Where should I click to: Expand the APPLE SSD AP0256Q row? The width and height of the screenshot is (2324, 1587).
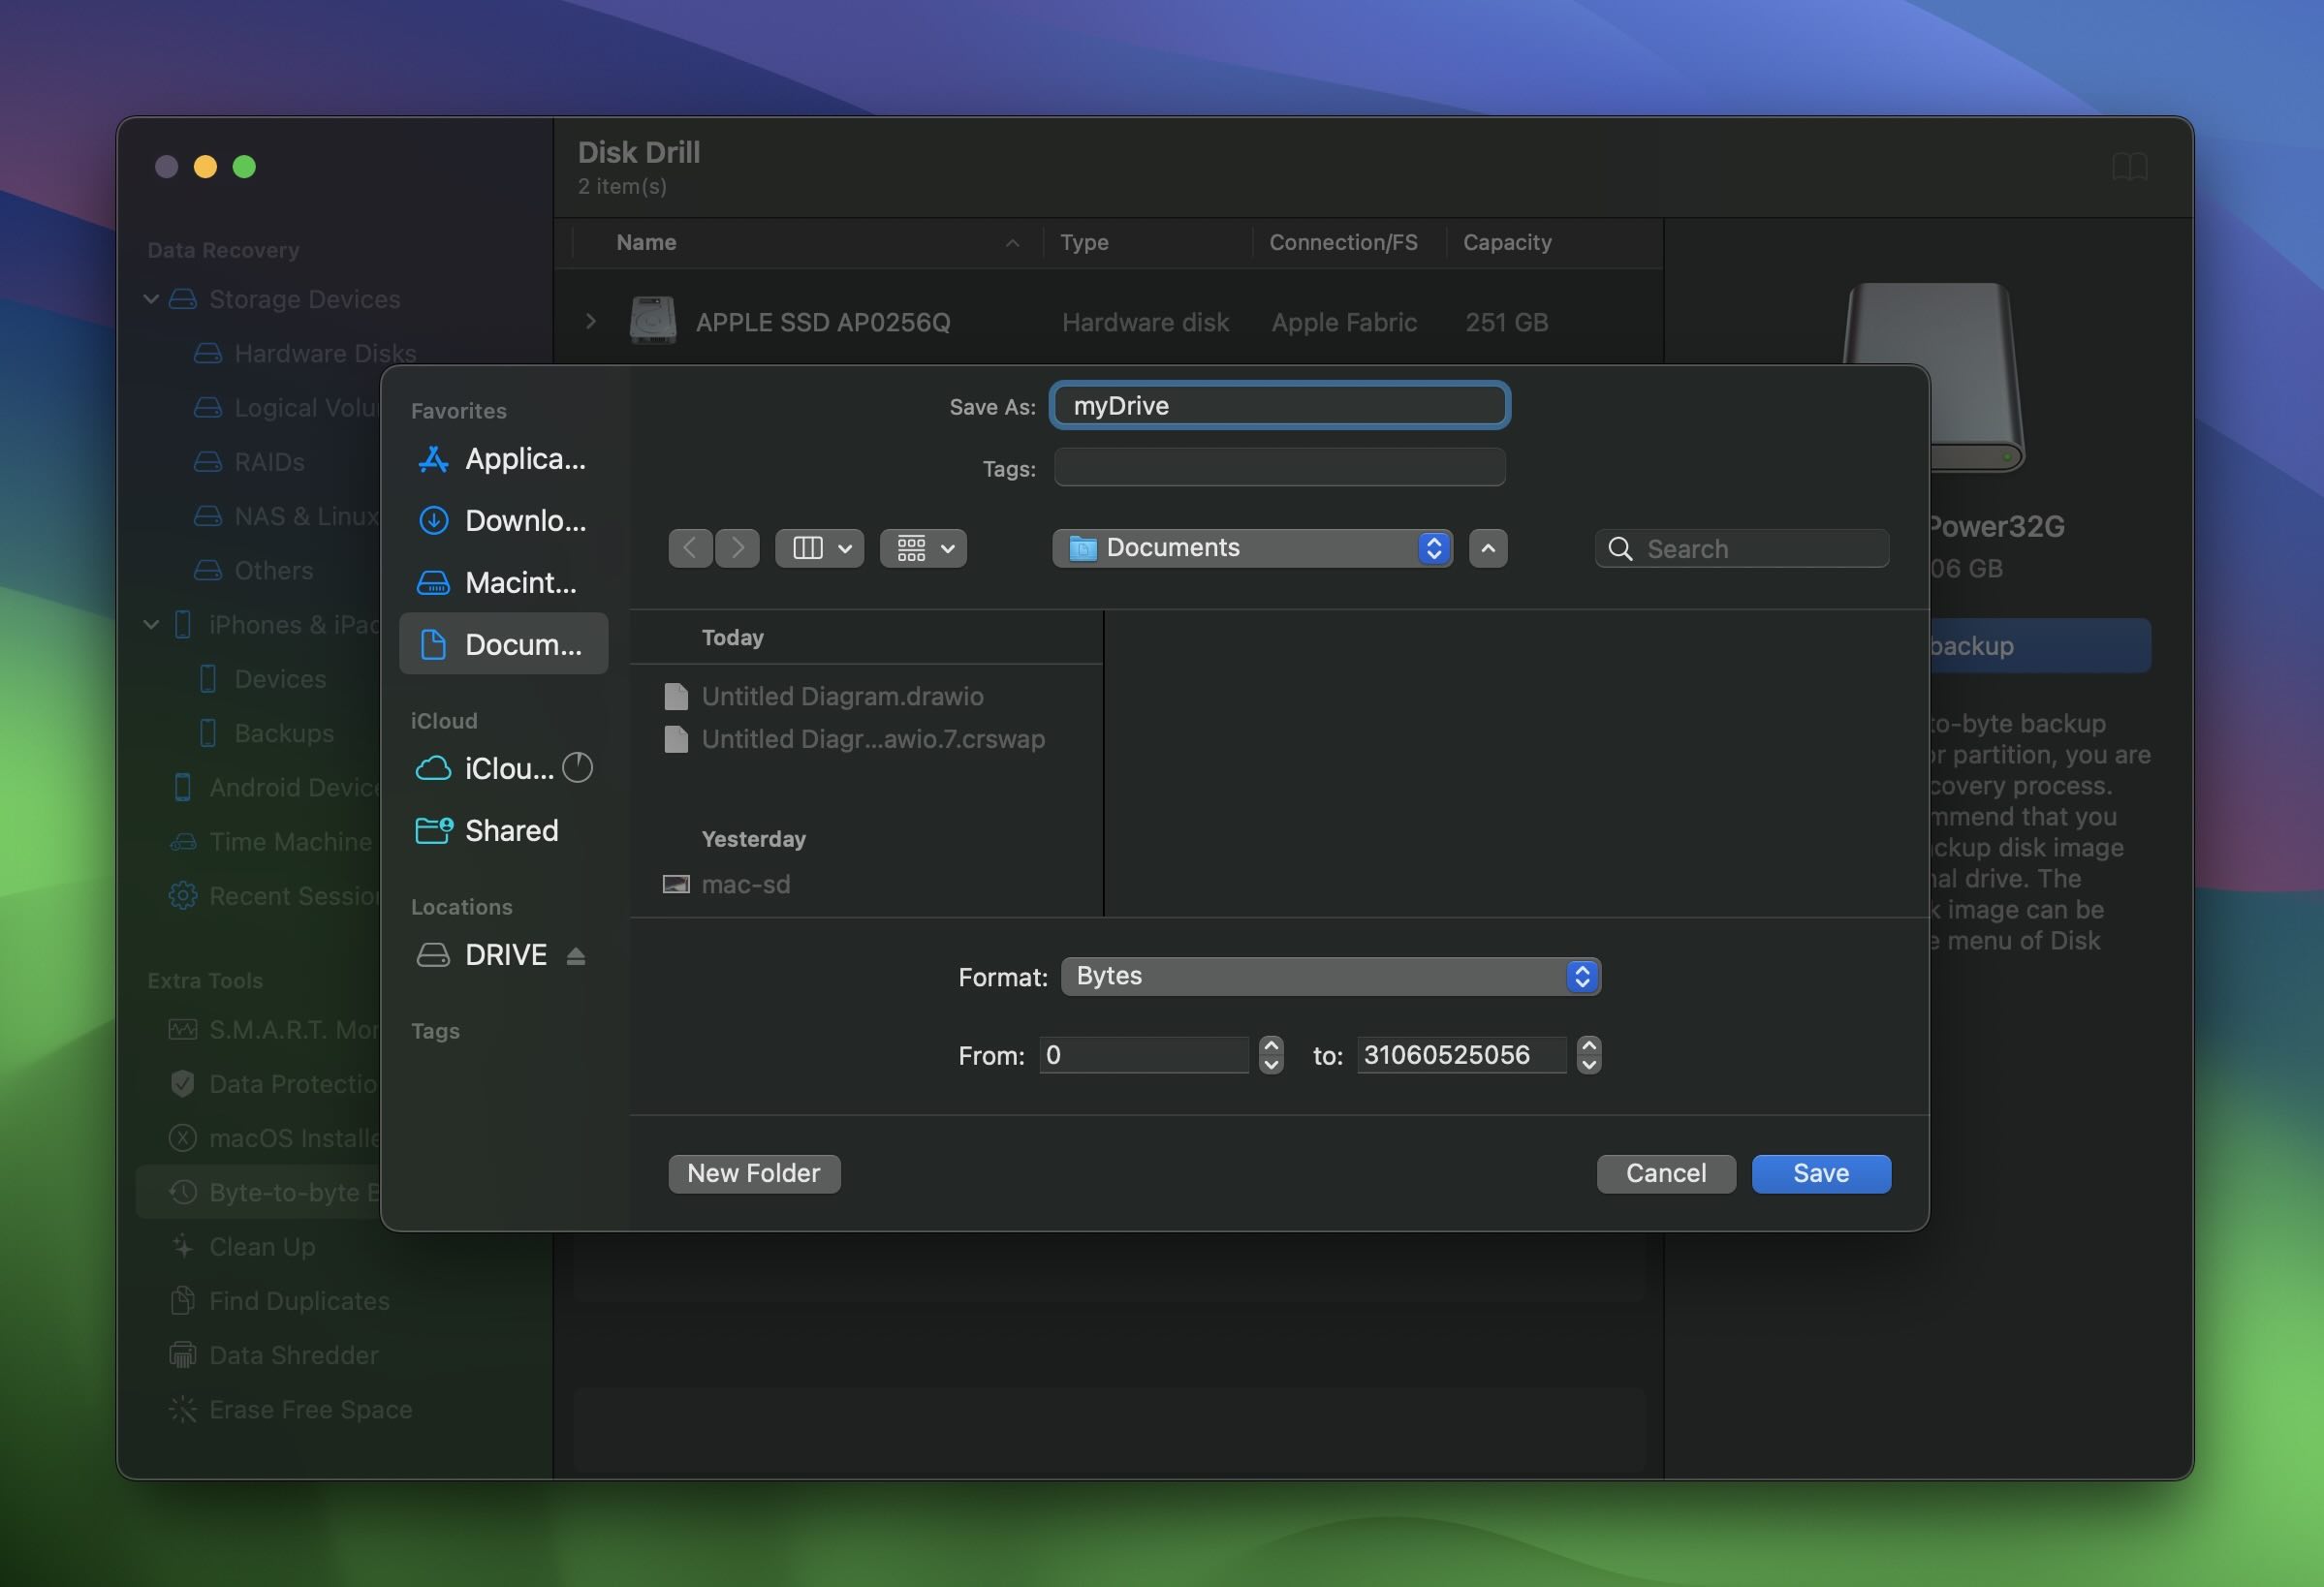click(x=591, y=321)
